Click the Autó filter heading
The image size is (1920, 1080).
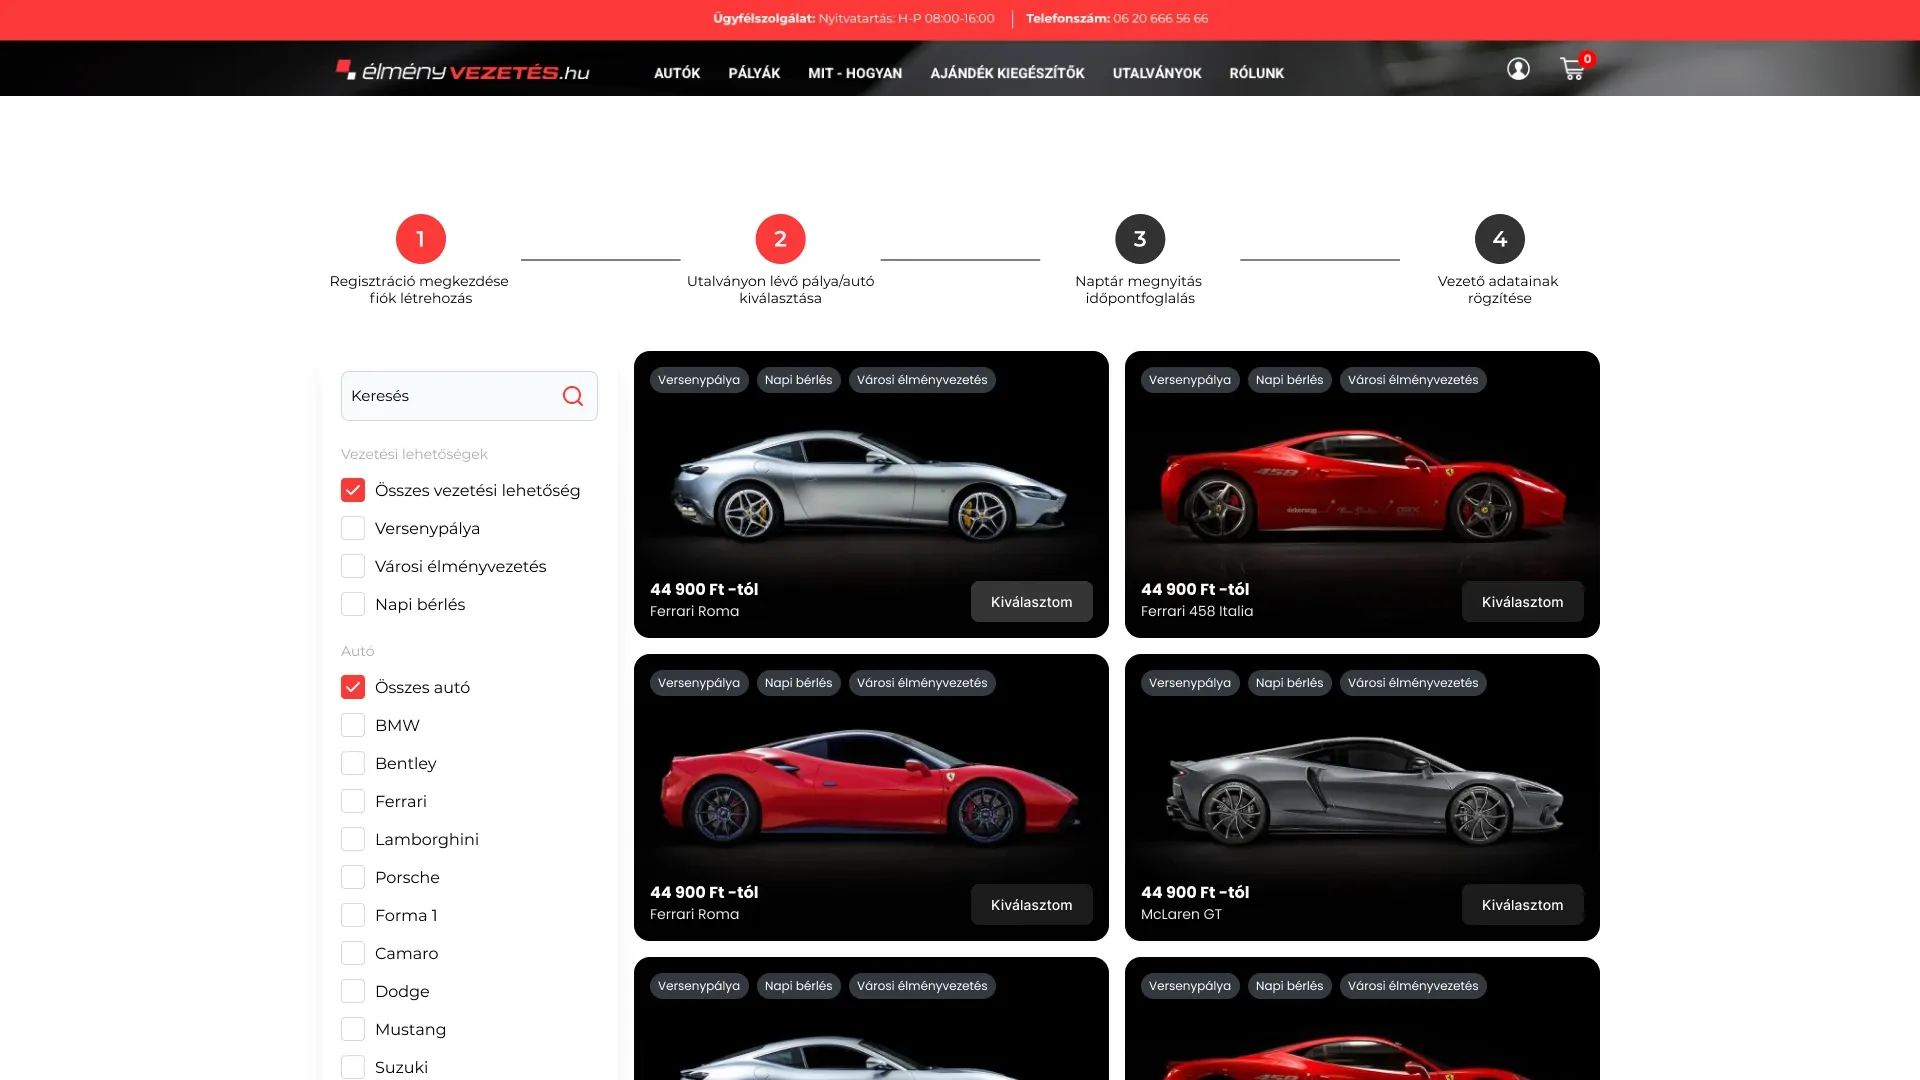click(x=358, y=651)
